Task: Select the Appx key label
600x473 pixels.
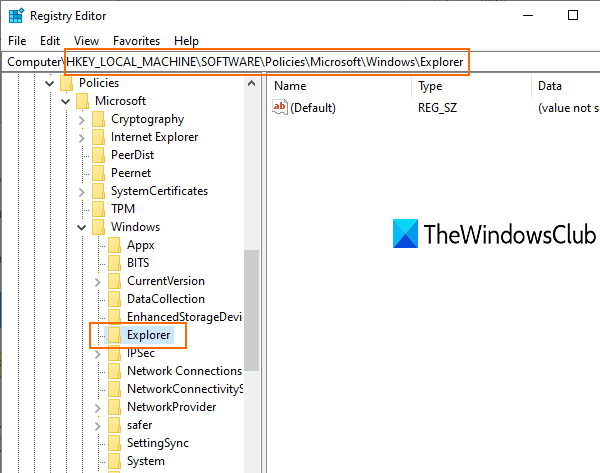Action: [140, 245]
